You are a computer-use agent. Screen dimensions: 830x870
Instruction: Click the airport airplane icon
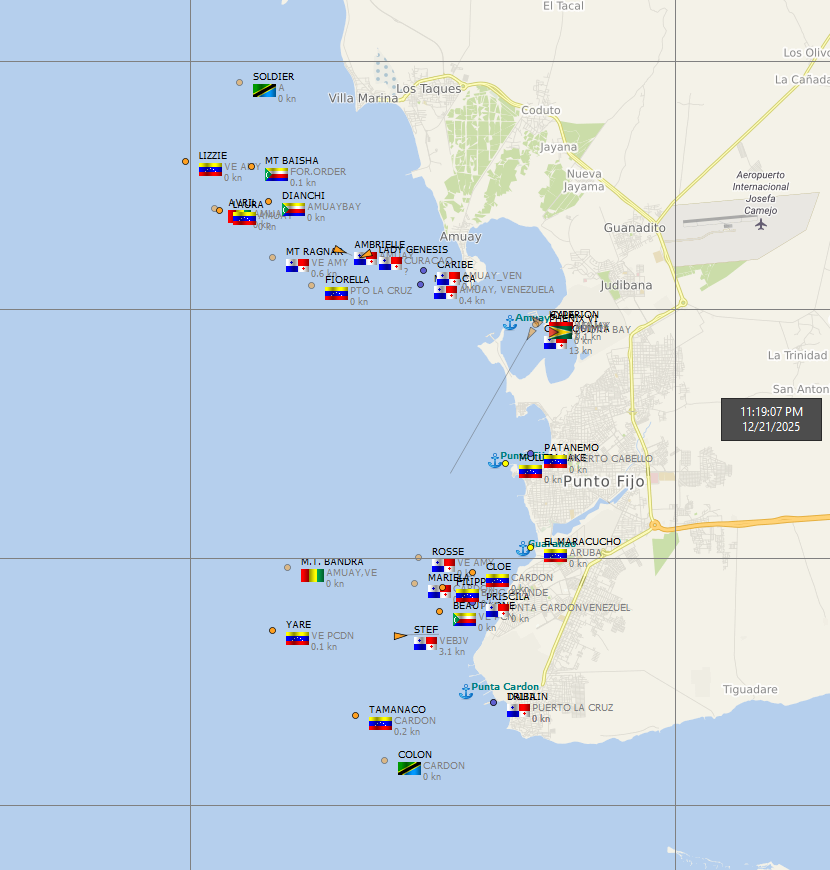tap(761, 224)
